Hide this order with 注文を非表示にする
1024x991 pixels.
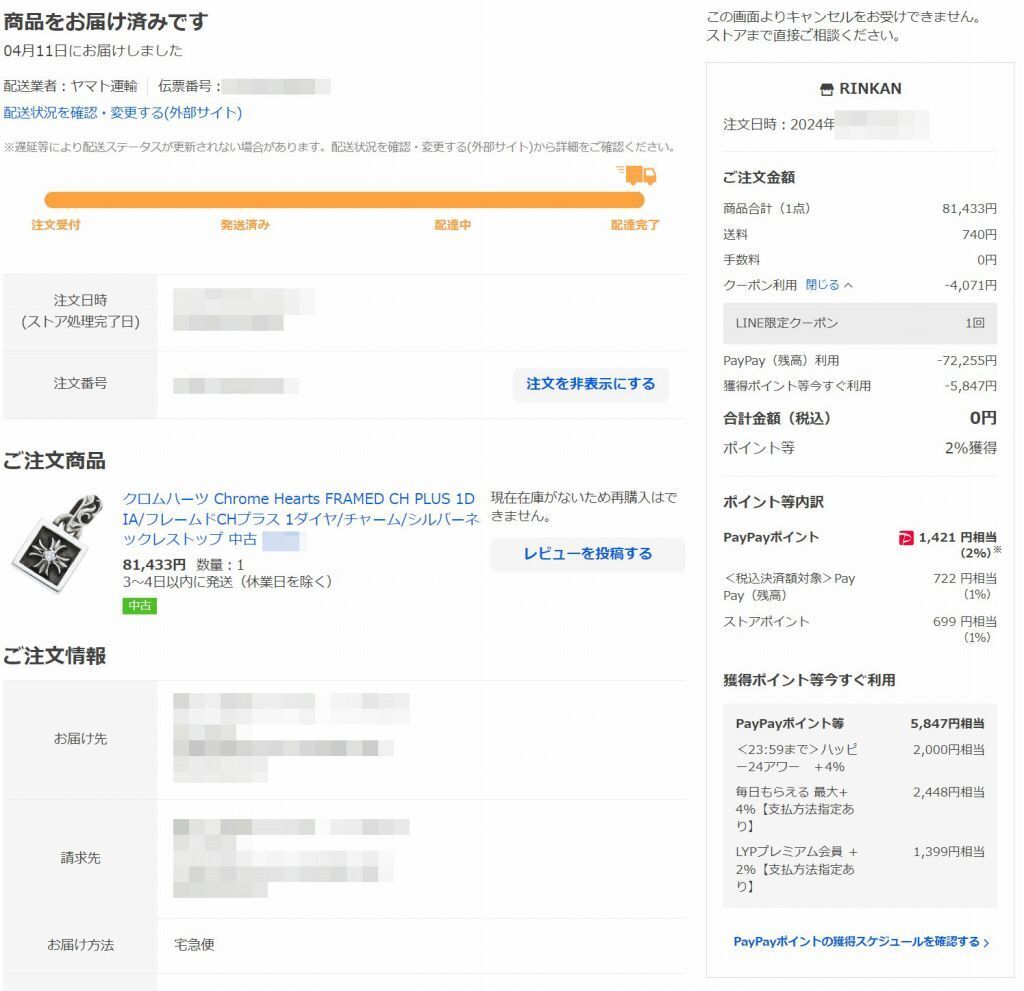coord(590,384)
